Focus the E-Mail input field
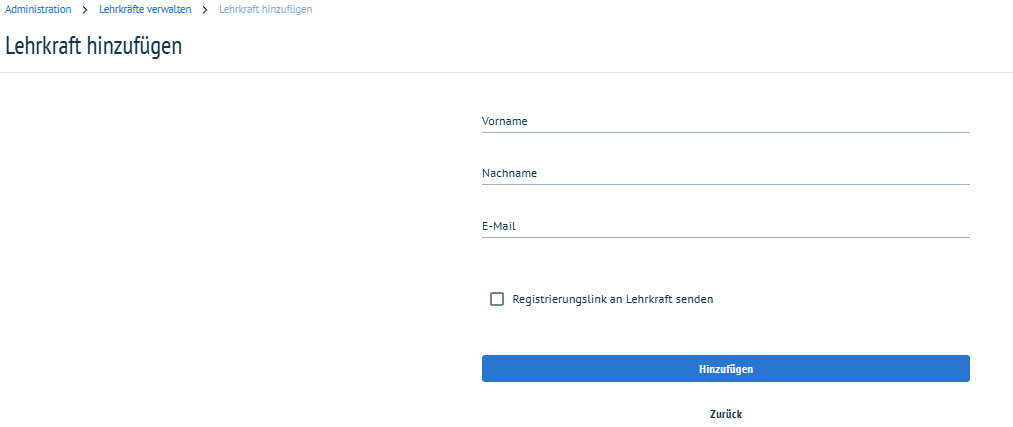This screenshot has height=427, width=1013. pyautogui.click(x=726, y=226)
